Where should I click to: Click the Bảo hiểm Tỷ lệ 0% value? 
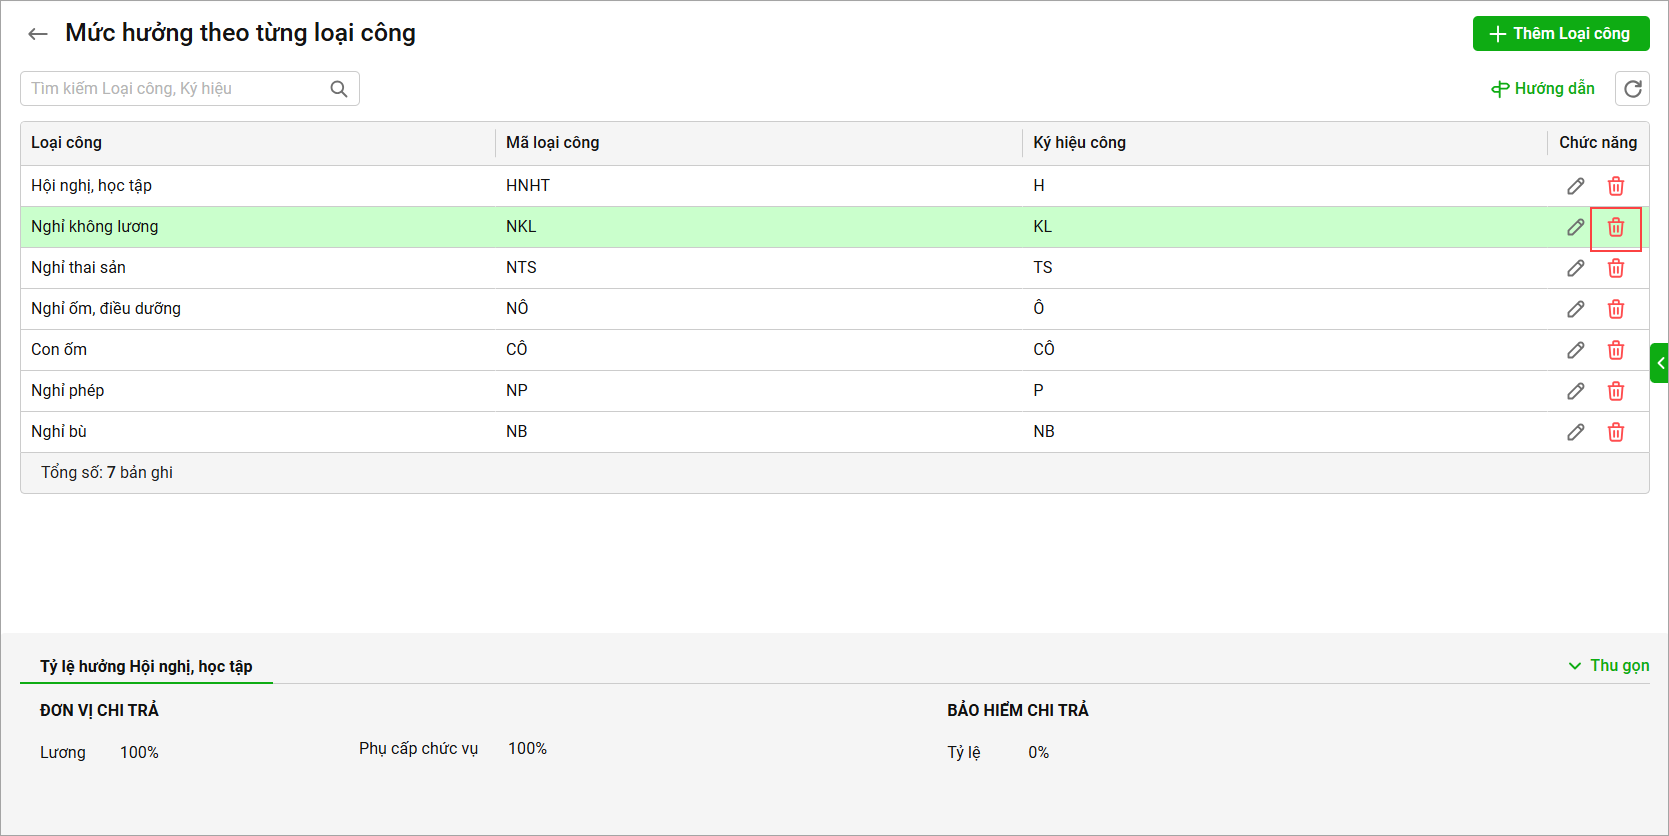(x=1038, y=753)
